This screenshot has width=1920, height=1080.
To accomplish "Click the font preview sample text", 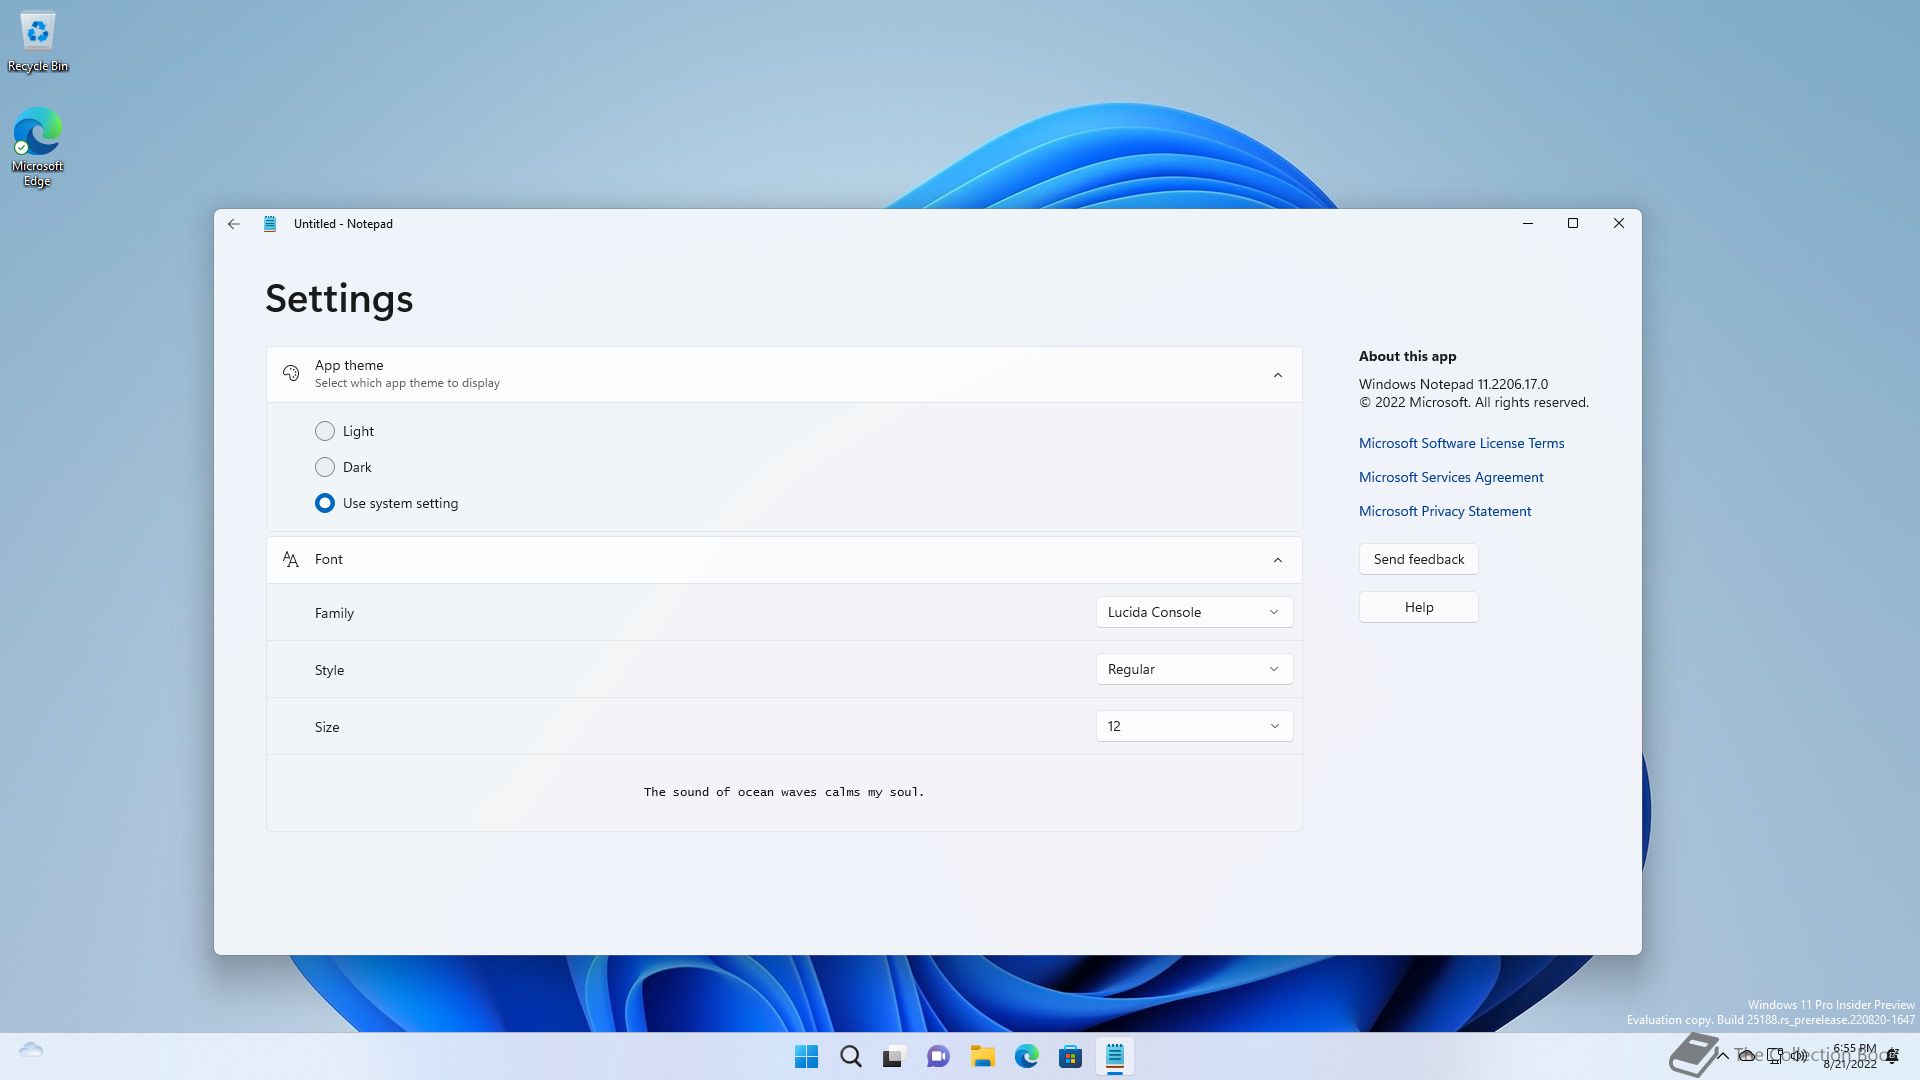I will coord(784,792).
